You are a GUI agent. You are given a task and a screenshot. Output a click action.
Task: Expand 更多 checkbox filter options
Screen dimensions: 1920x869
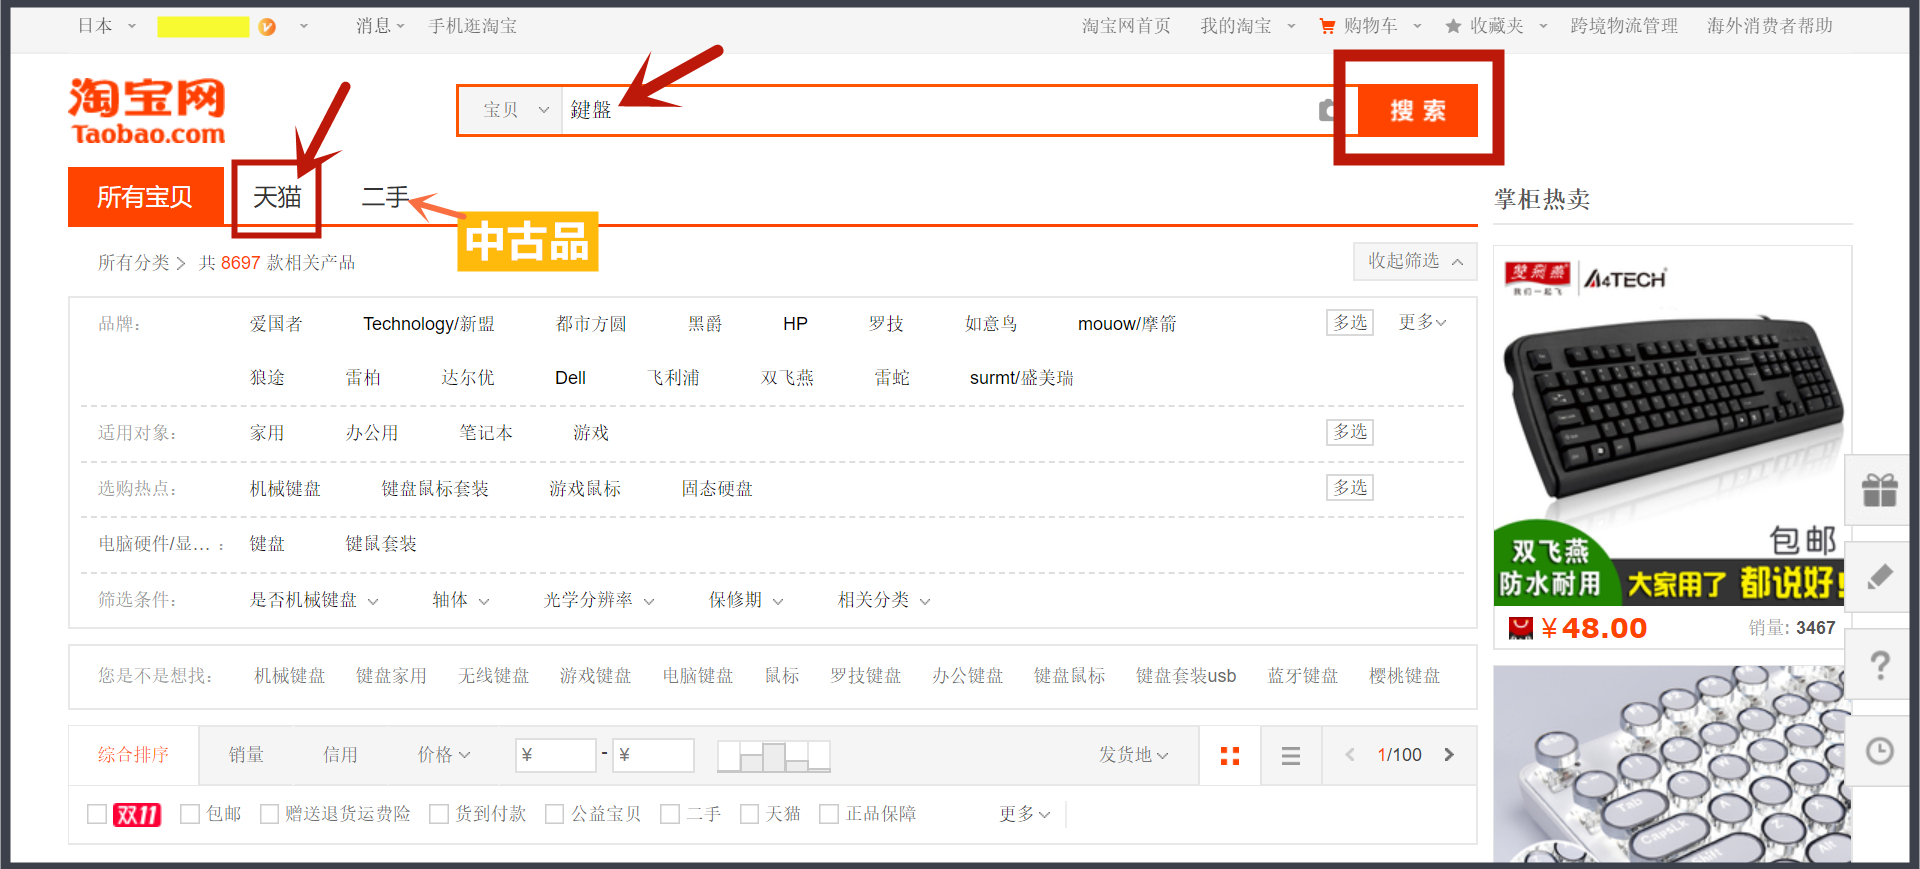(x=1025, y=814)
